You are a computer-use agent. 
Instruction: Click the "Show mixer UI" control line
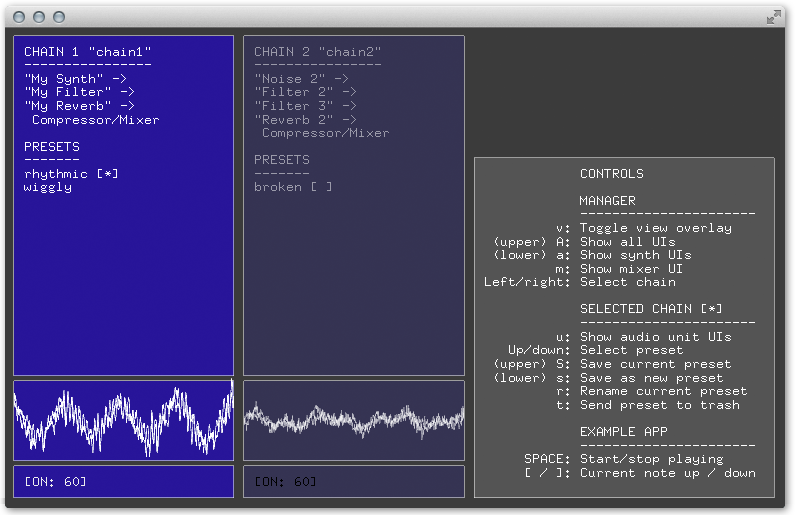(x=619, y=269)
